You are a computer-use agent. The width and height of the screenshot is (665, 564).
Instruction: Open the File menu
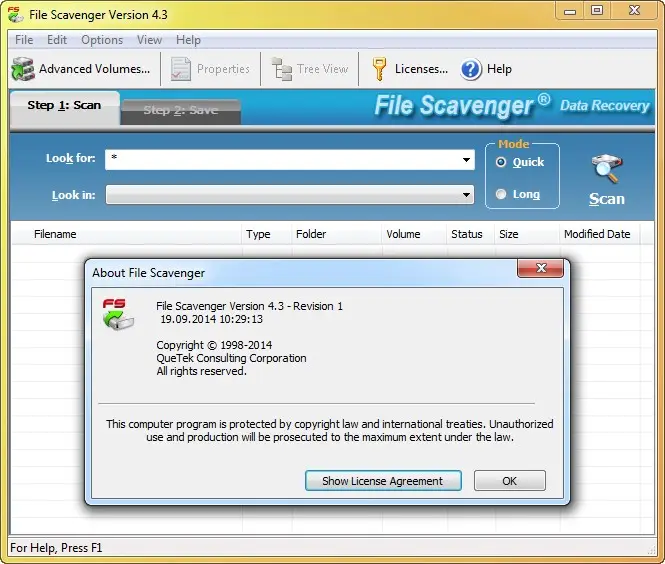[x=24, y=40]
